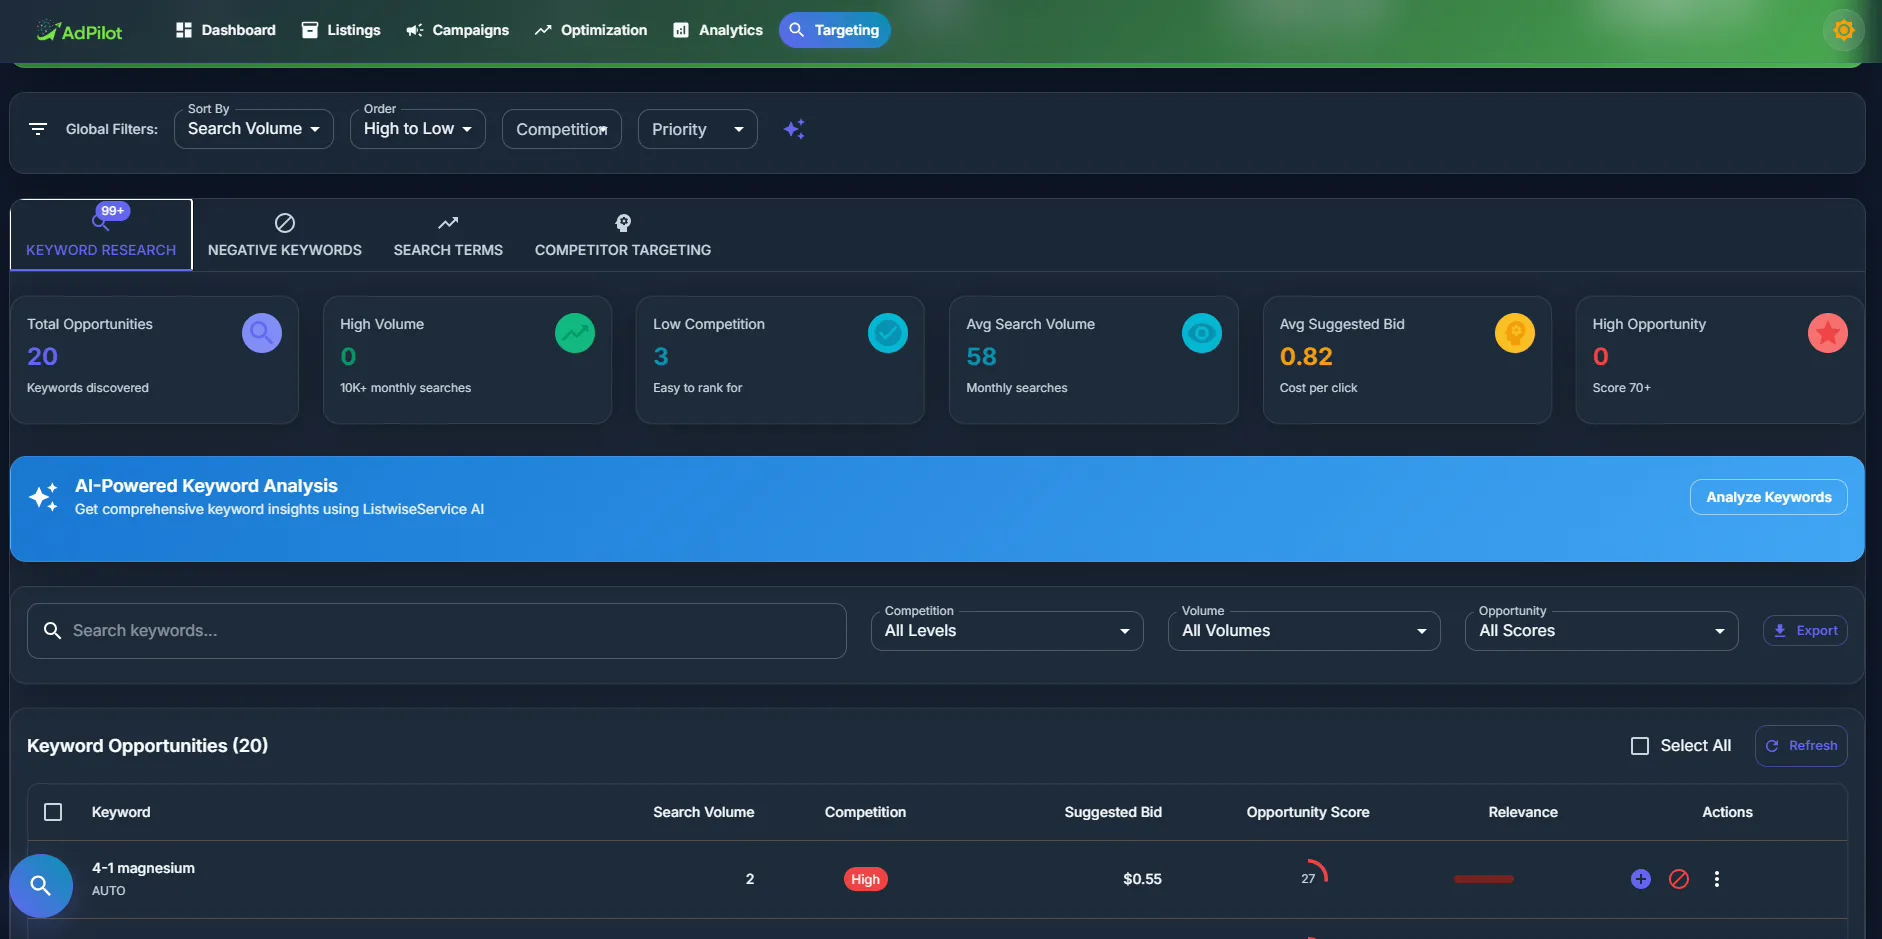Screen dimensions: 1882x939
Task: Expand the Priority filter dropdown
Action: coord(698,129)
